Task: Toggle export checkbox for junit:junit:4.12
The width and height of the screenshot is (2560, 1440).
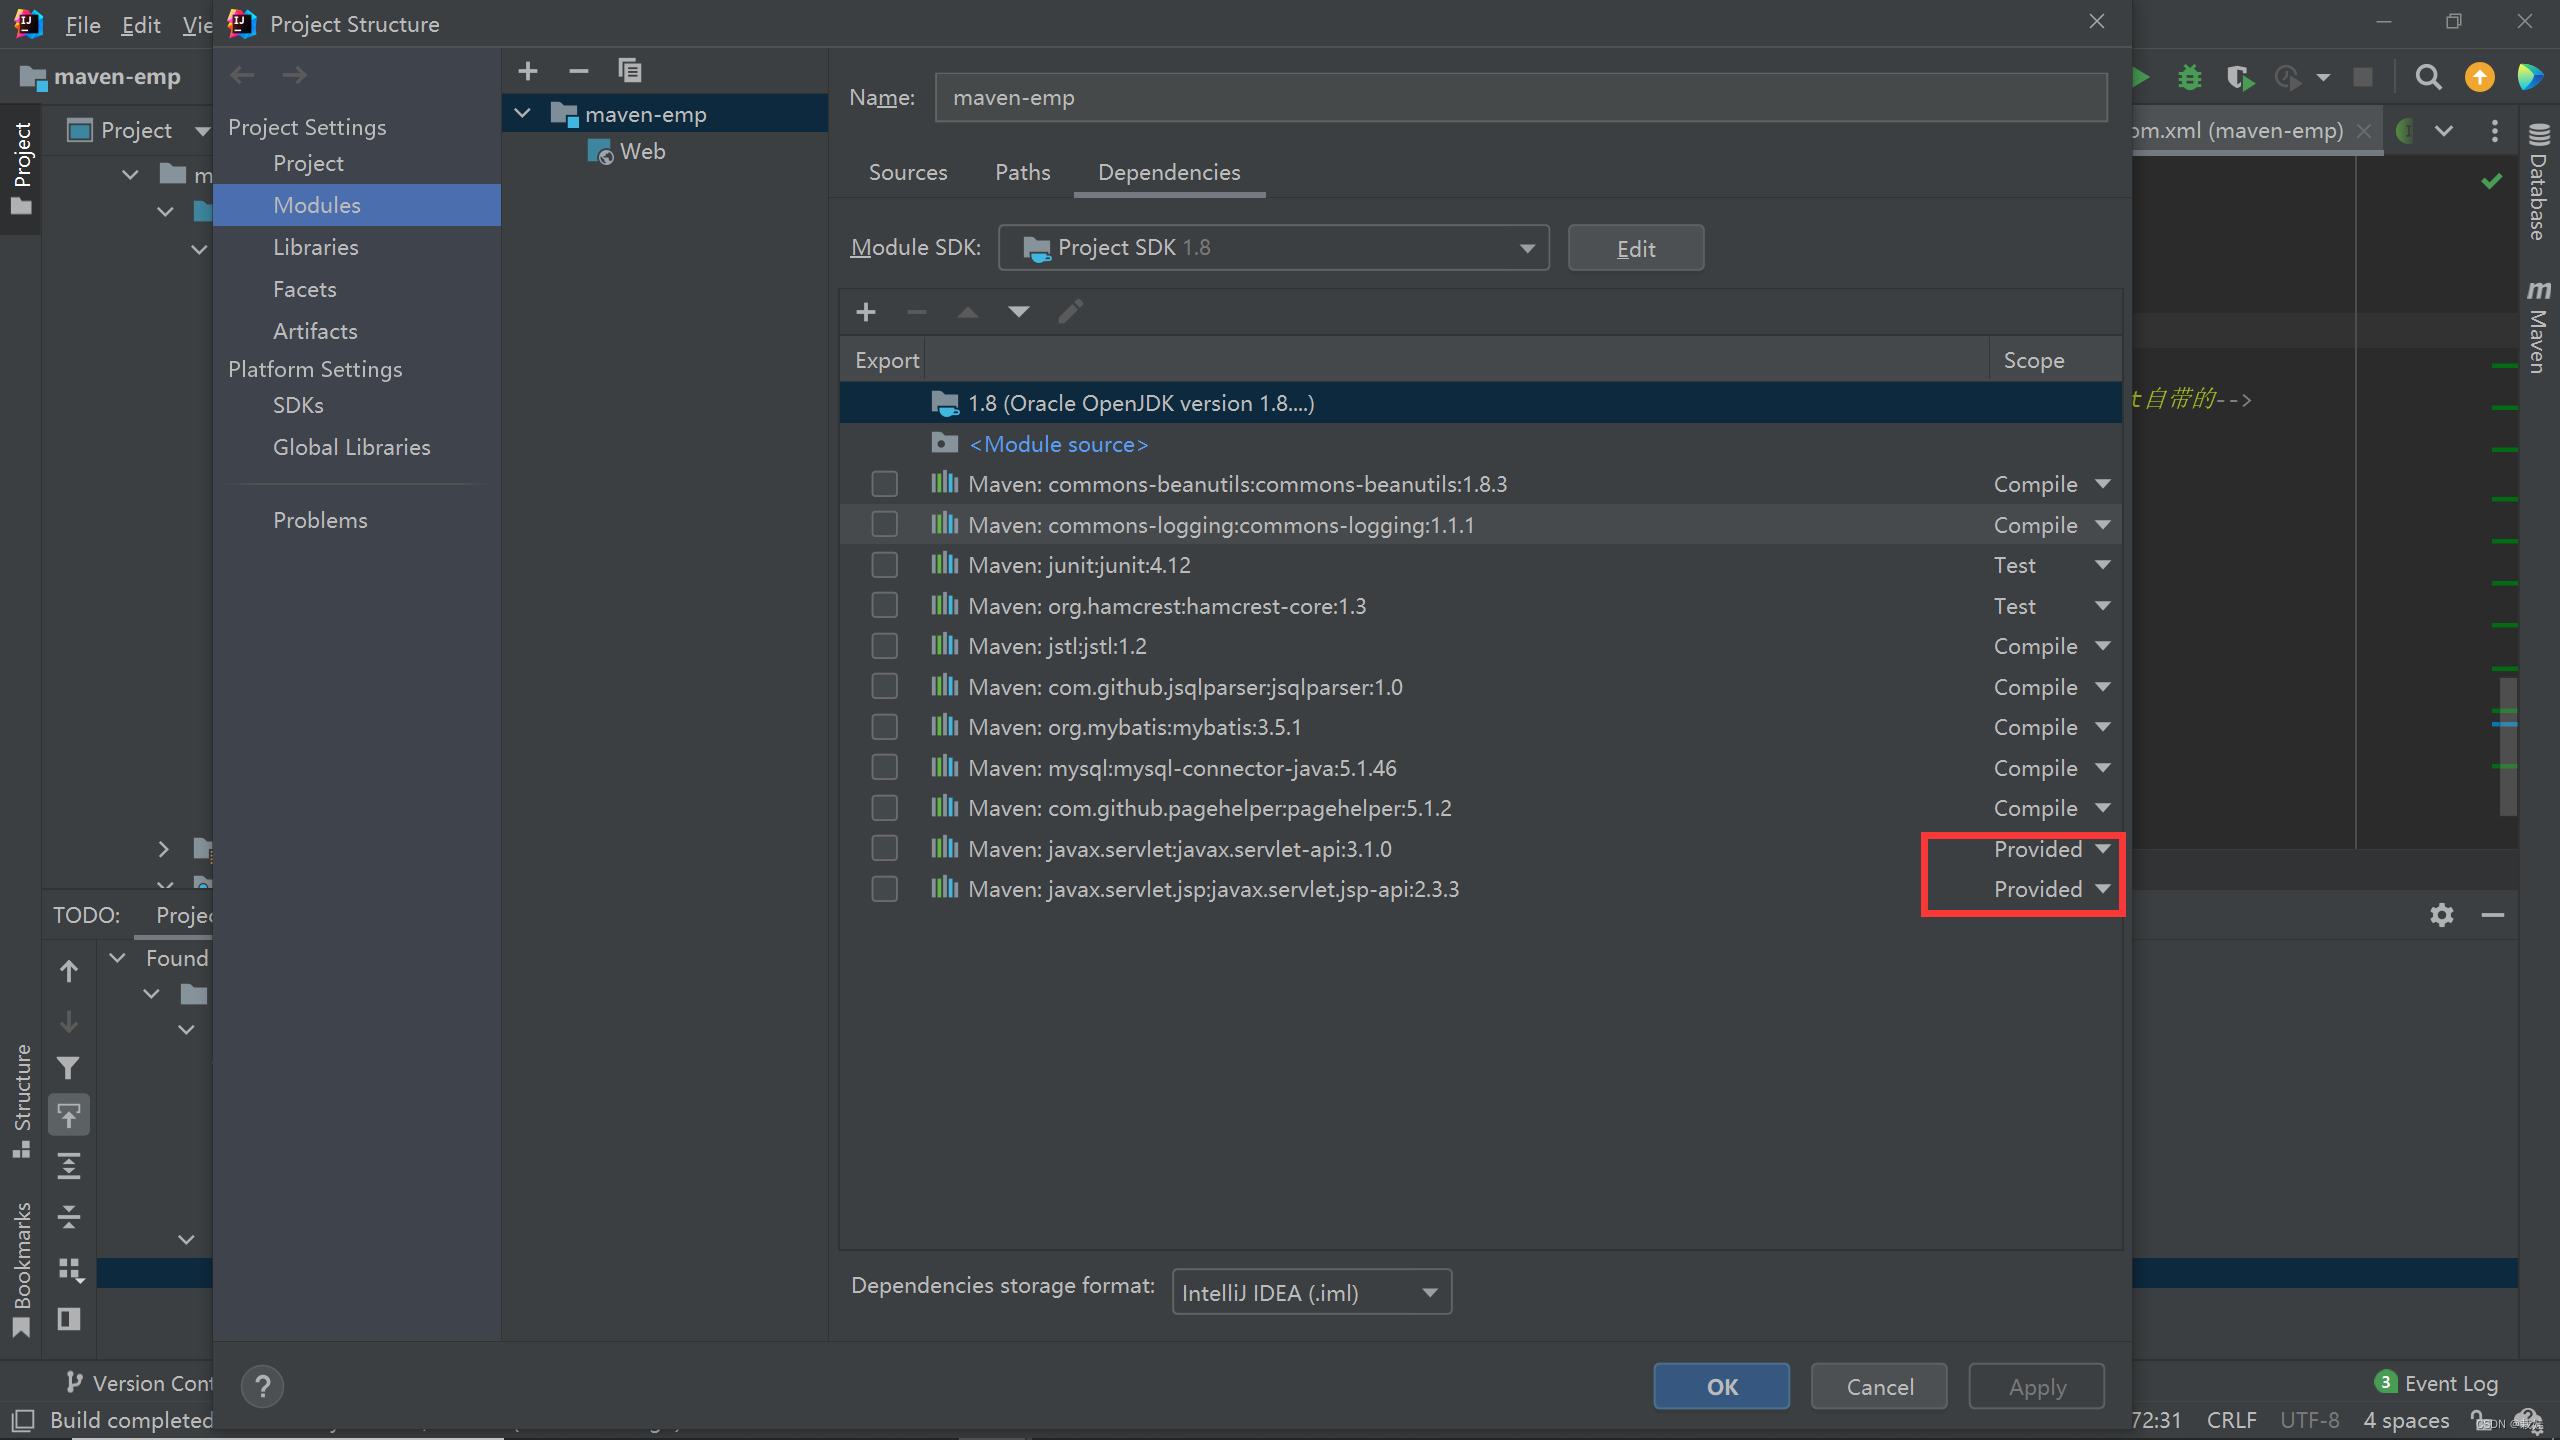Action: pos(884,565)
